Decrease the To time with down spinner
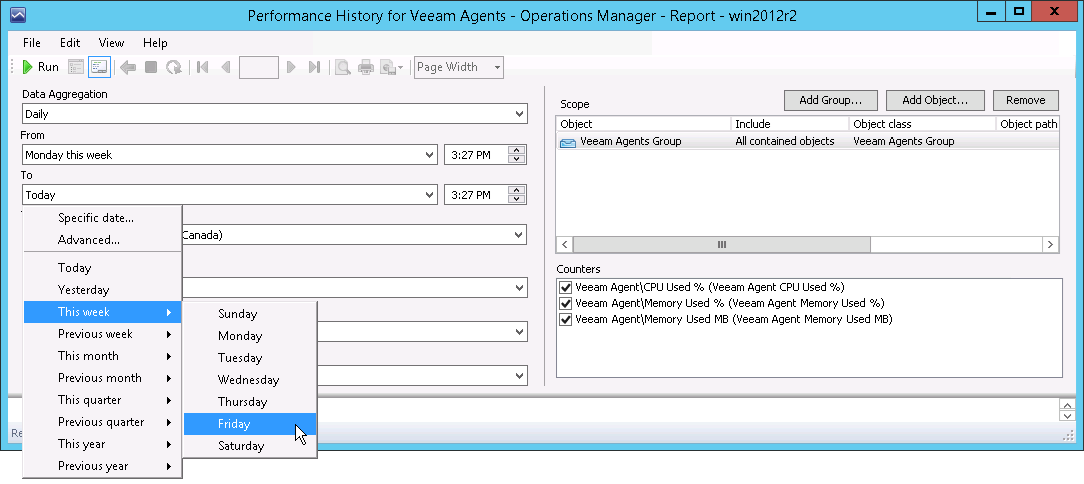 pyautogui.click(x=517, y=200)
